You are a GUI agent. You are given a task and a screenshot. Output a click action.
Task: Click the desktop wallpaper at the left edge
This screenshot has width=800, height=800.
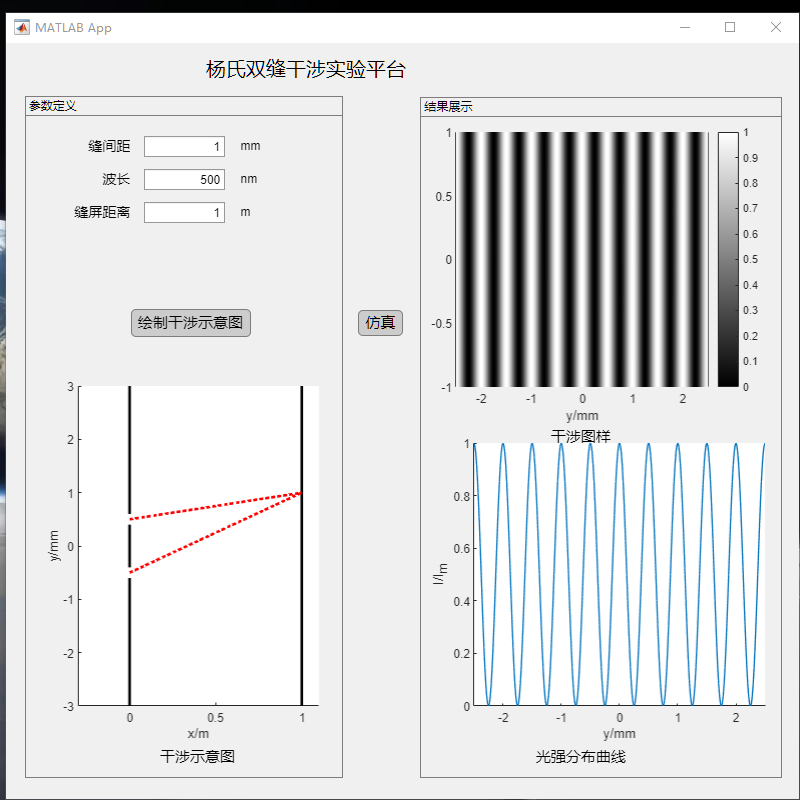5,400
